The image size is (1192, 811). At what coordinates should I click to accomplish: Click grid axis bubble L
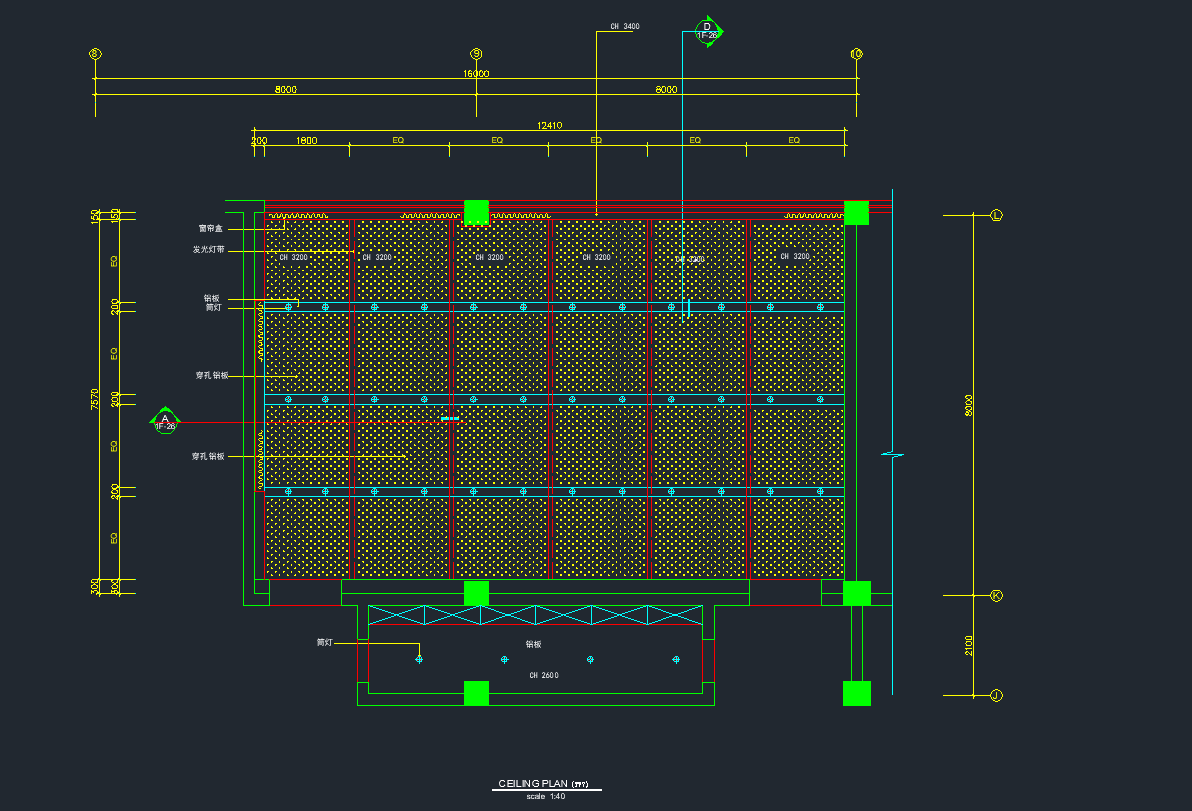(996, 215)
